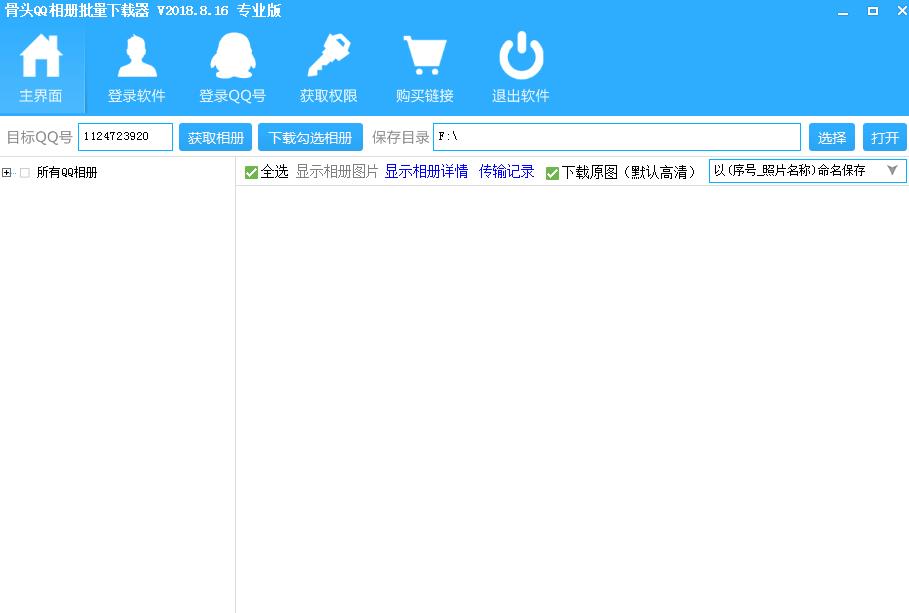Focus the 保存目录 path field

[617, 137]
